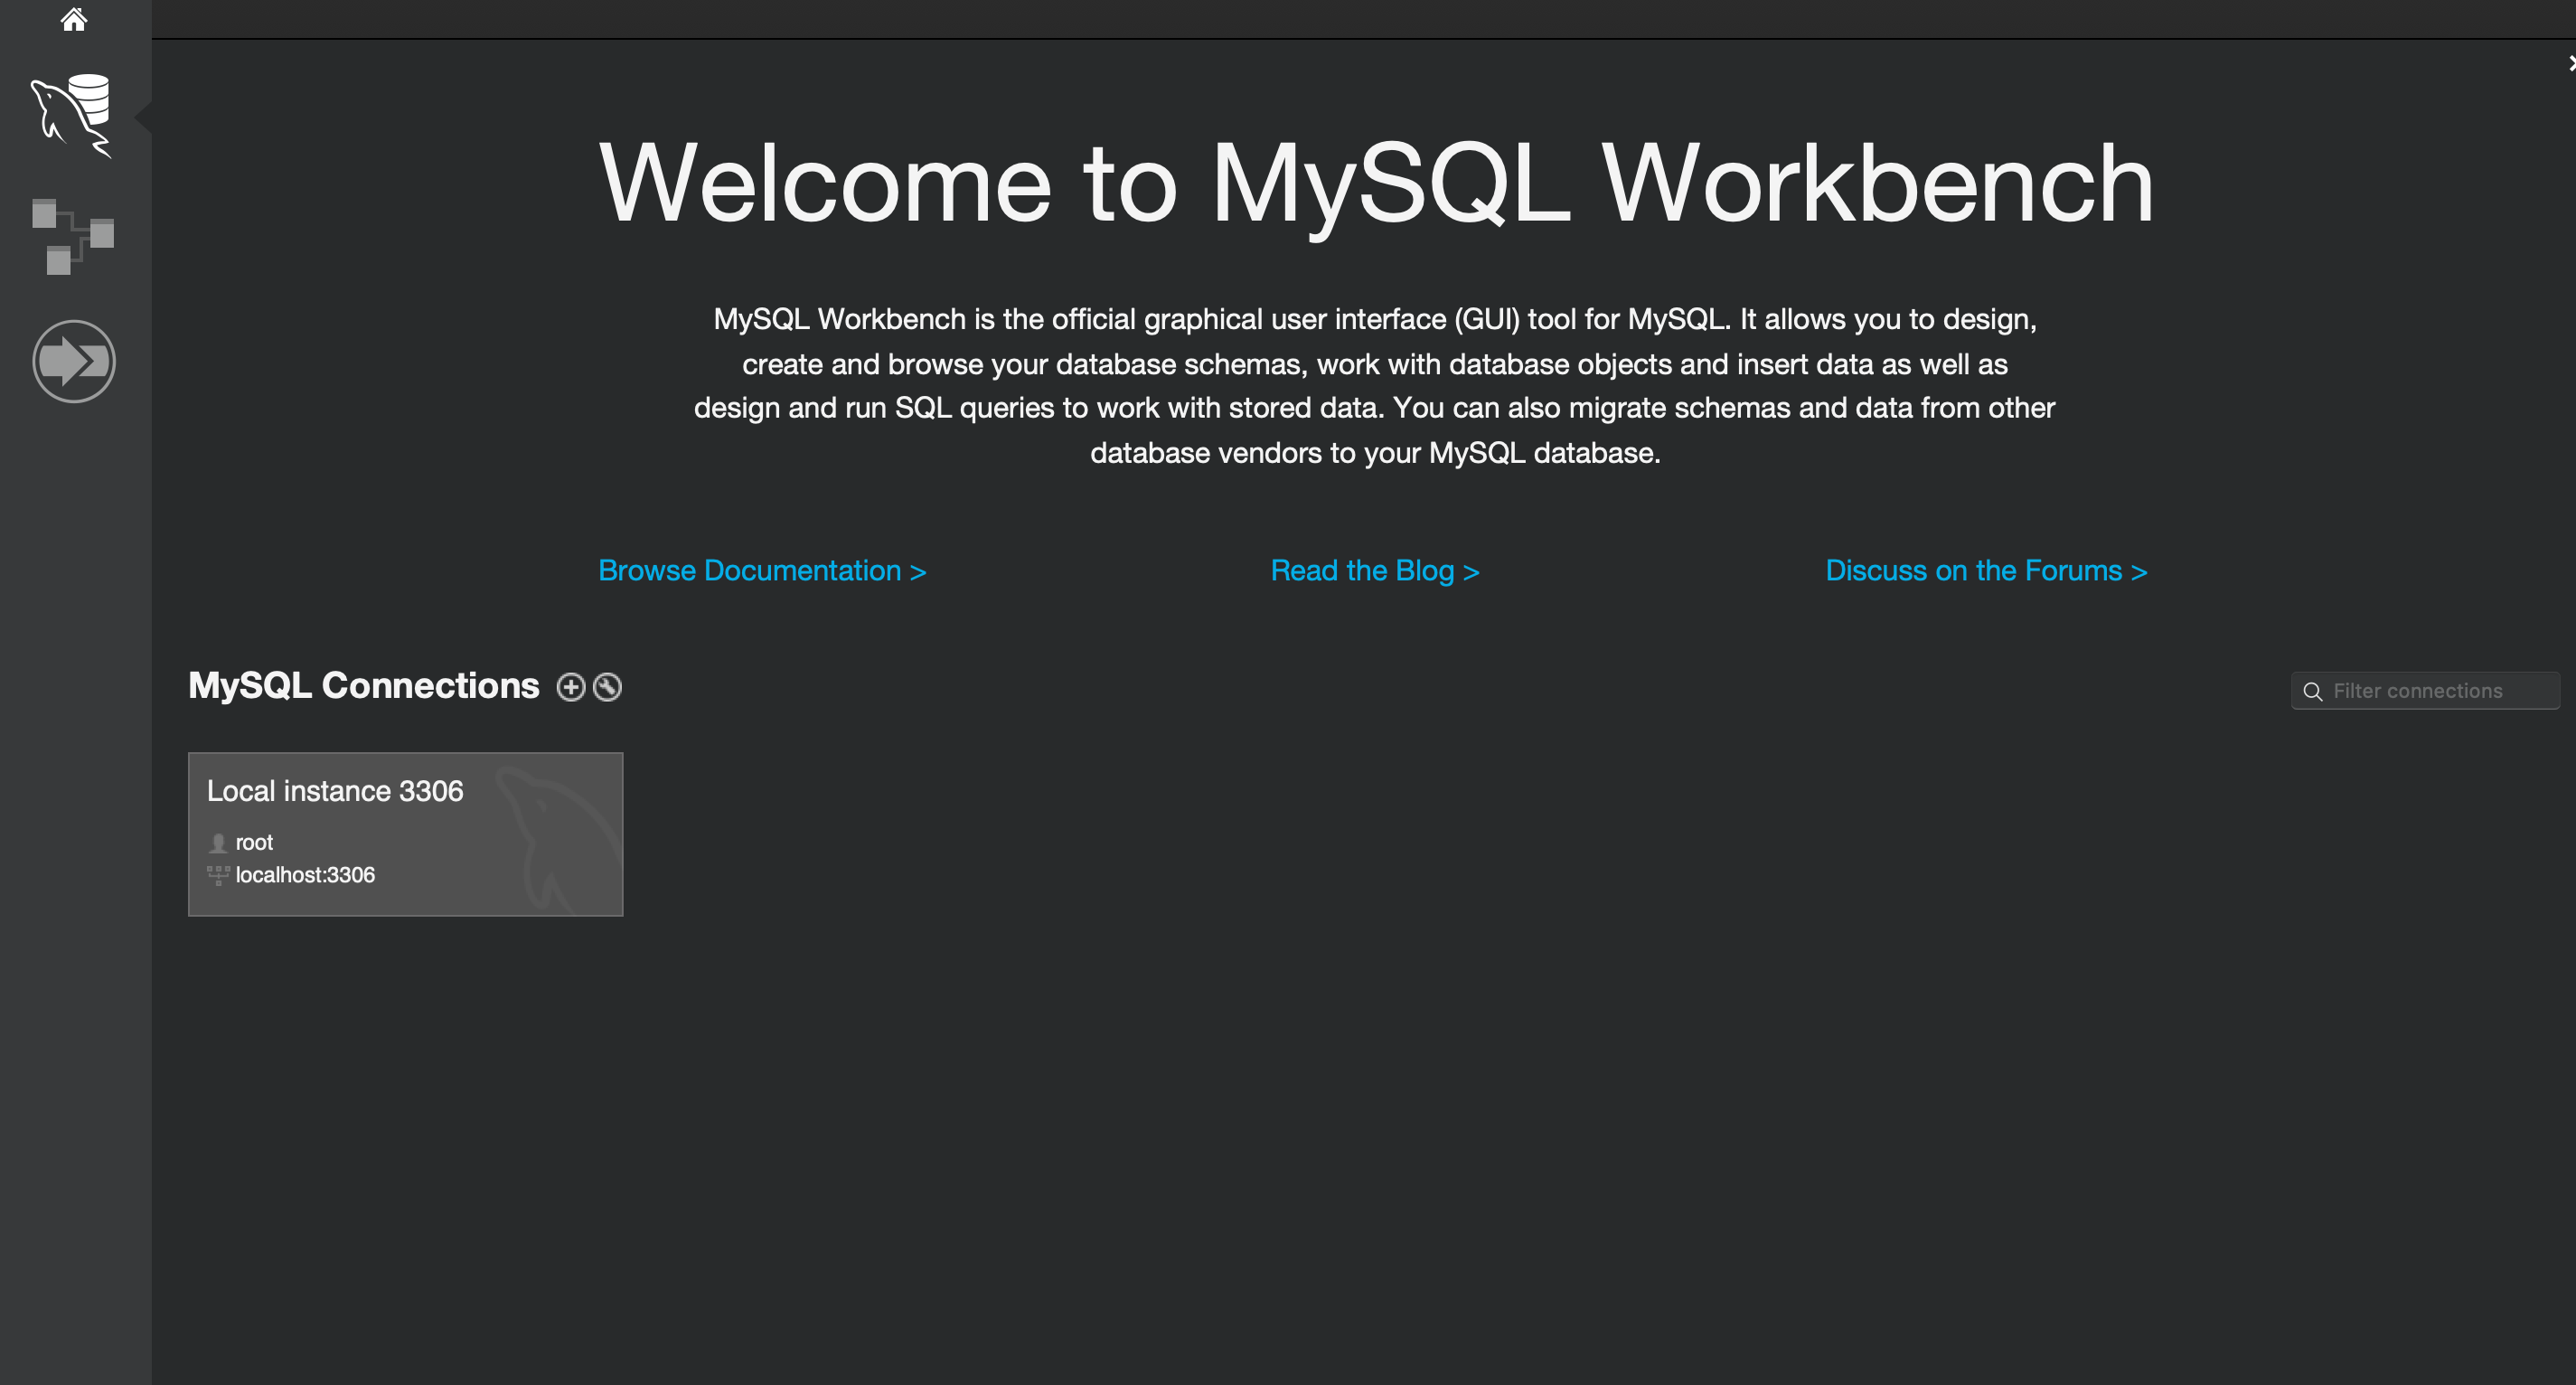Open the MySQL connections dolphin sidebar view
Screen dimensions: 2576x1385
[x=72, y=114]
